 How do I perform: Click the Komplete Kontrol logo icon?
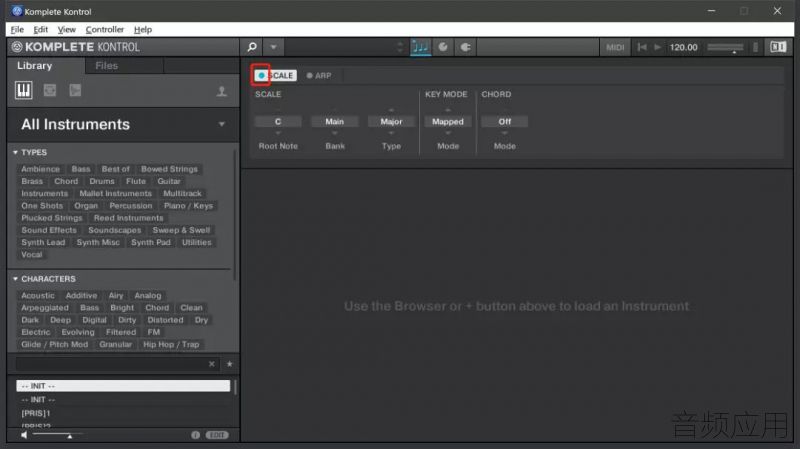tap(17, 47)
